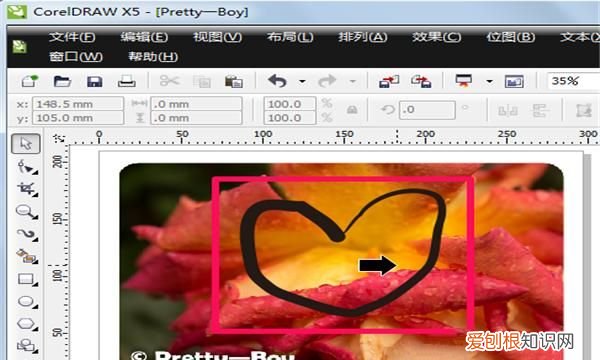Expand the undo history dropdown arrow
This screenshot has height=360, width=600.
tap(302, 81)
